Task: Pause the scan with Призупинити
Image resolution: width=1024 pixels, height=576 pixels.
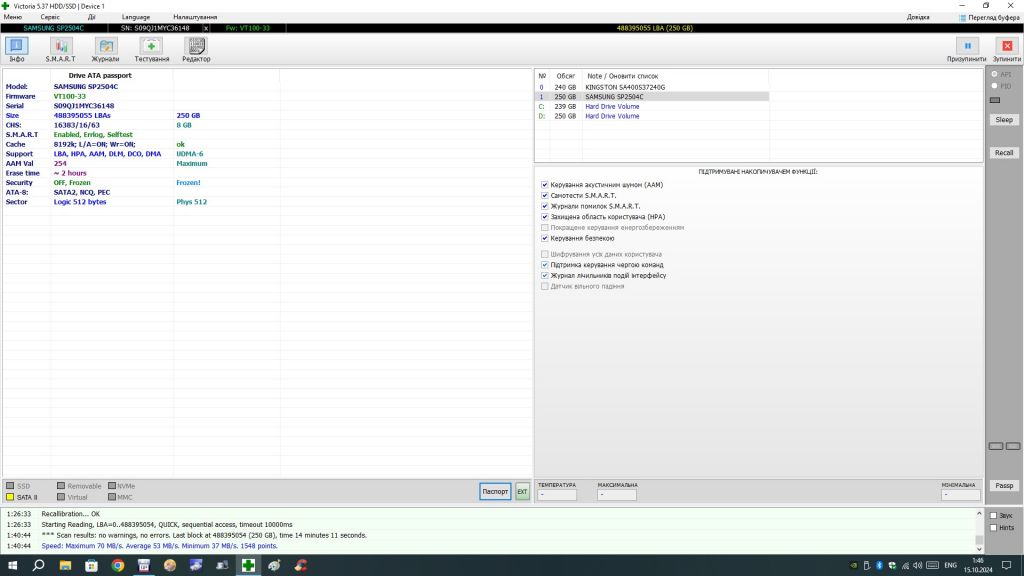Action: point(967,50)
